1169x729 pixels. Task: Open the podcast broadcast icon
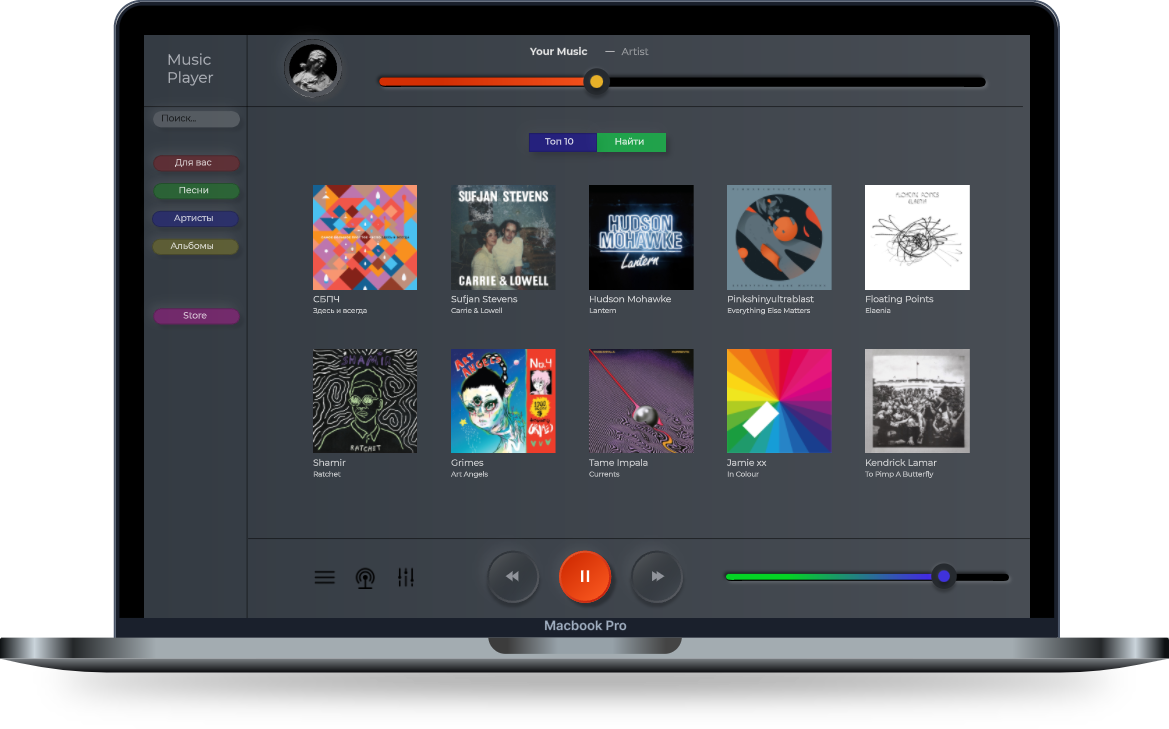[365, 578]
